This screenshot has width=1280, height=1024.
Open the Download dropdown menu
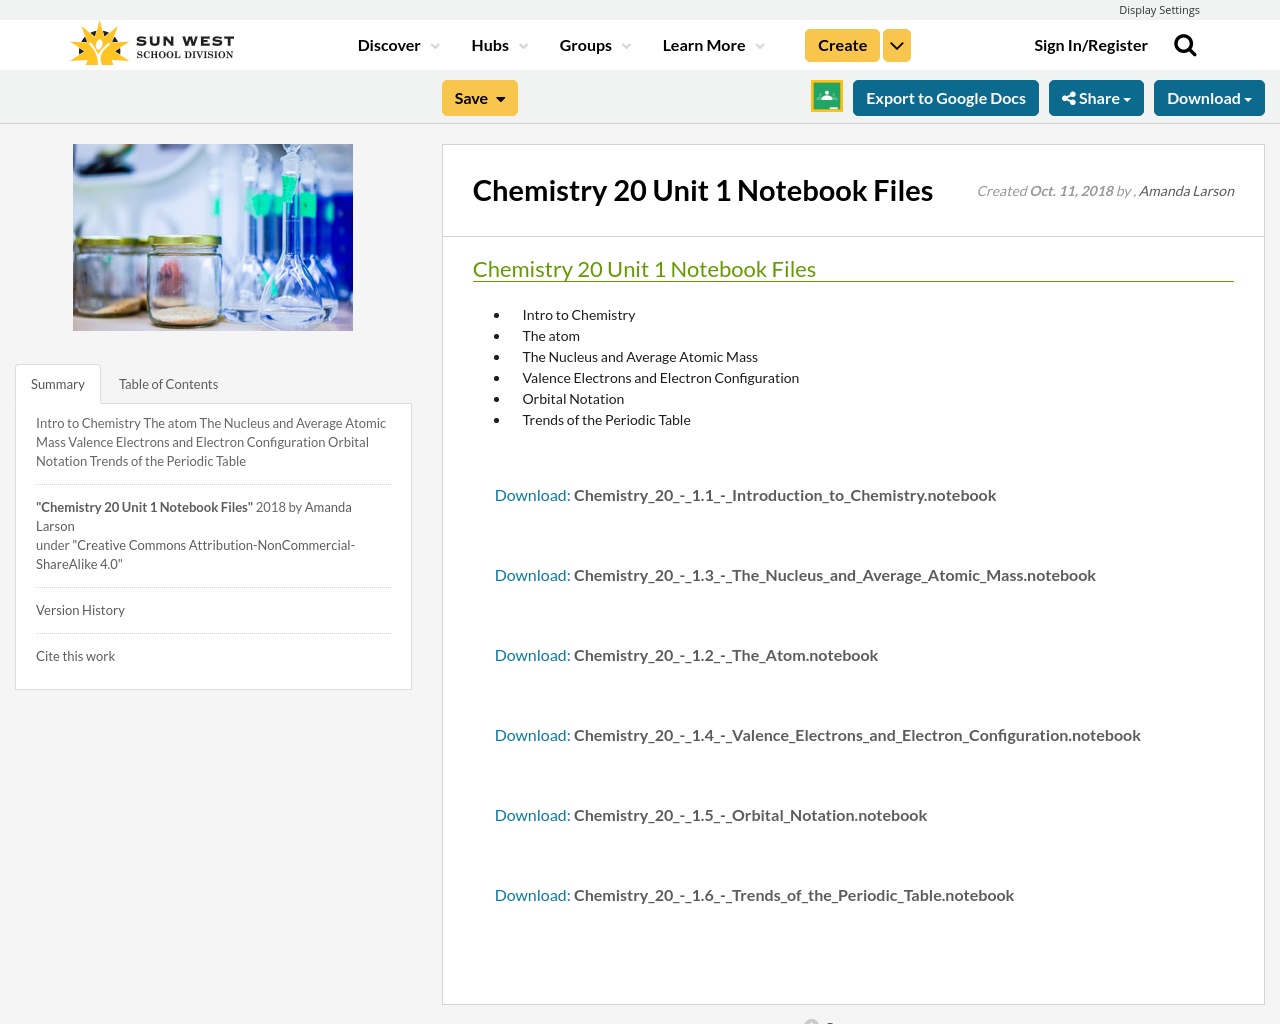[1209, 96]
